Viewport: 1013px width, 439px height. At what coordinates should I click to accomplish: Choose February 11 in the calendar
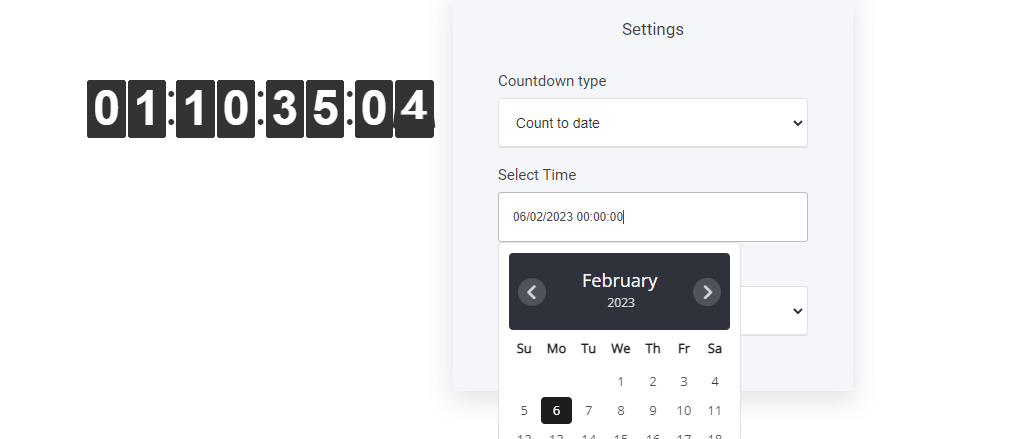coord(715,410)
